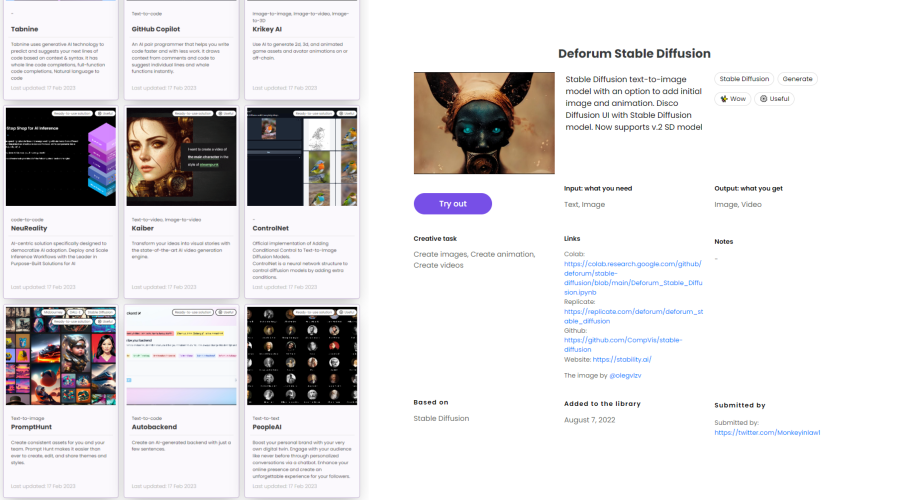Viewport: 898px width, 500px height.
Task: Click the Useful badge on the PromptHunt card
Action: pyautogui.click(x=105, y=321)
